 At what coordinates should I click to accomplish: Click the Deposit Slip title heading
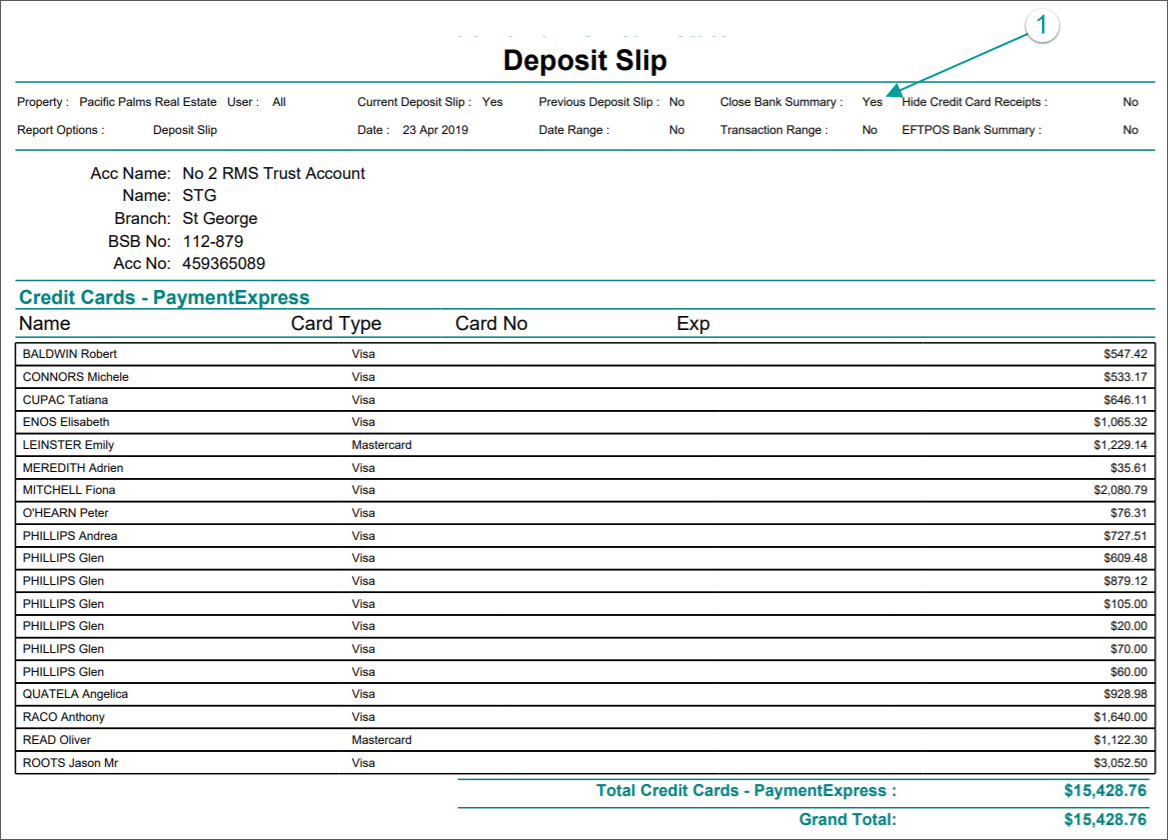click(x=585, y=60)
